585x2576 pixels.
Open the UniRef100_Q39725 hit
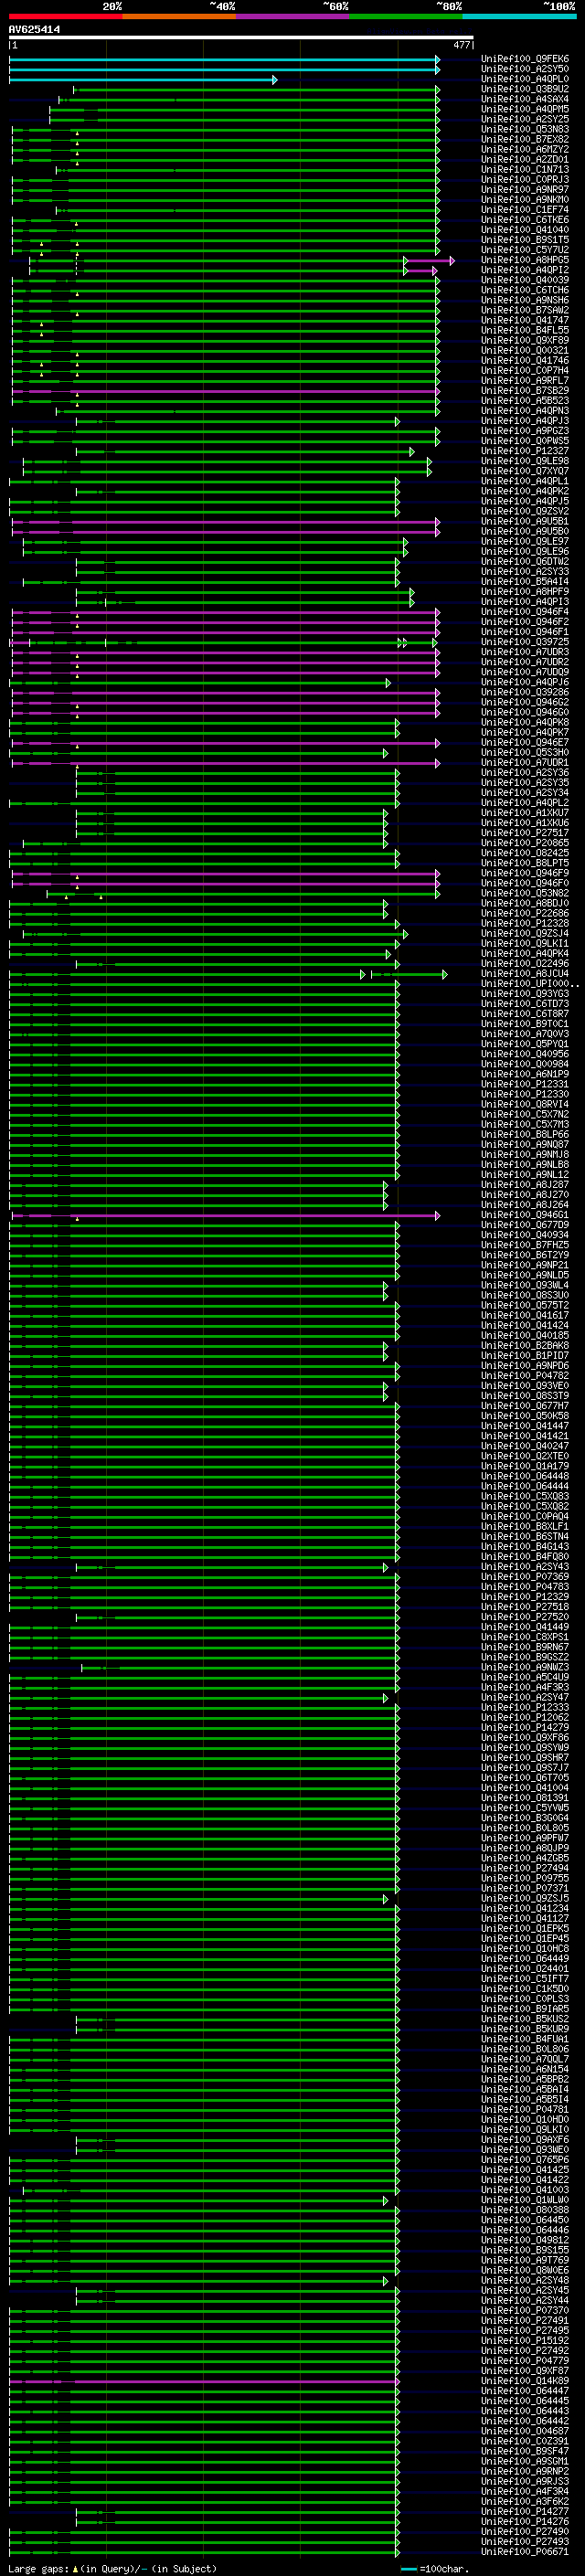[x=524, y=642]
